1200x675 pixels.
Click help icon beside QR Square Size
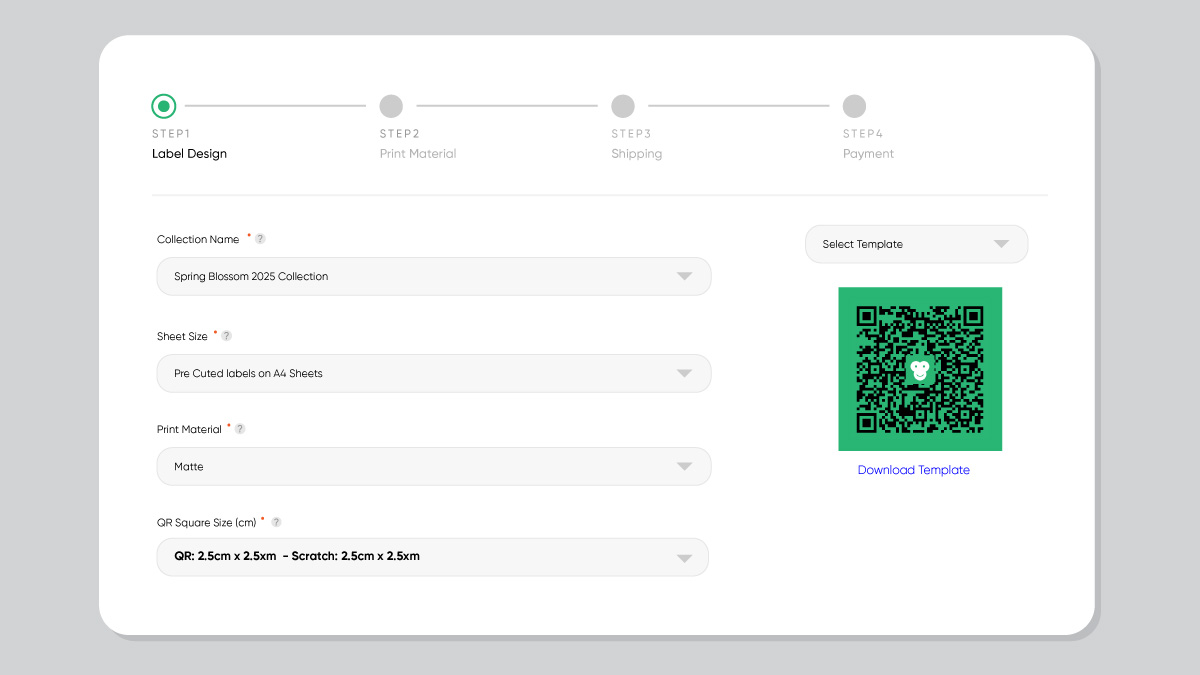[276, 522]
